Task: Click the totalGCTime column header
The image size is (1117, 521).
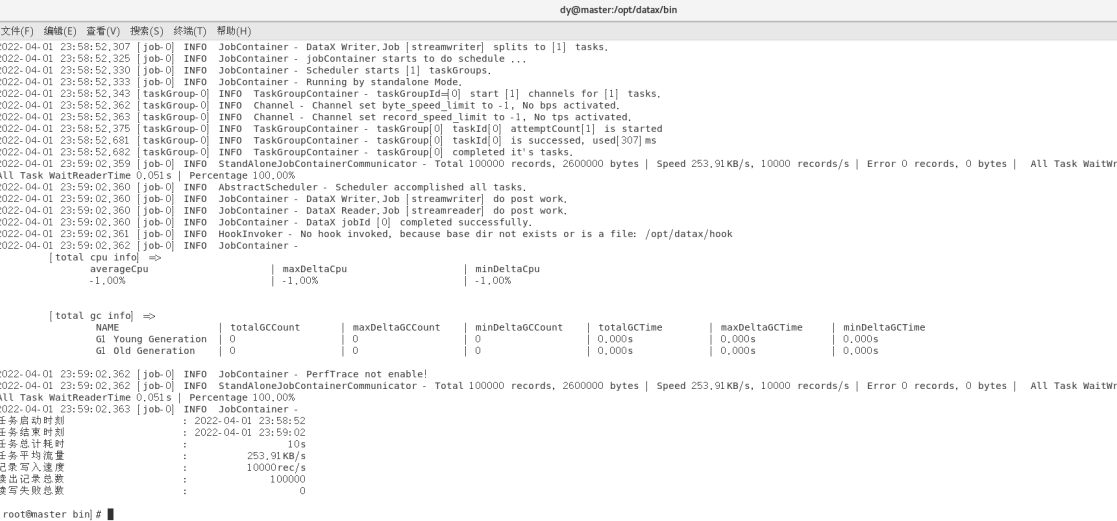Action: click(630, 327)
